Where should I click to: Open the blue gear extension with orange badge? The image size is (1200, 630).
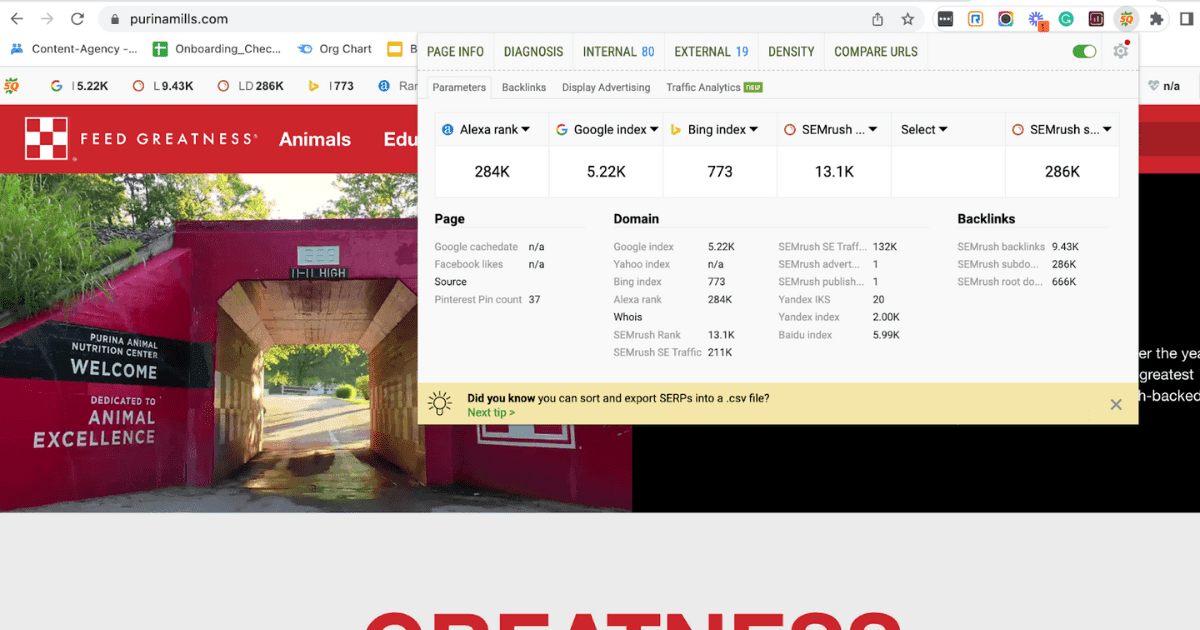pyautogui.click(x=1037, y=20)
